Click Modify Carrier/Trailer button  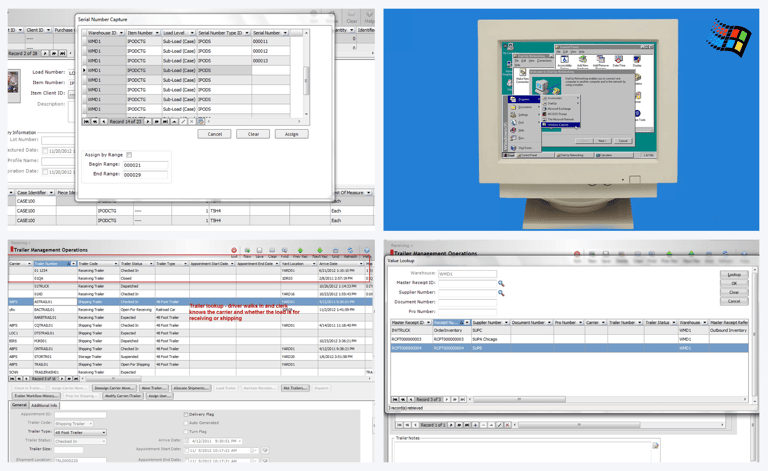(x=122, y=396)
